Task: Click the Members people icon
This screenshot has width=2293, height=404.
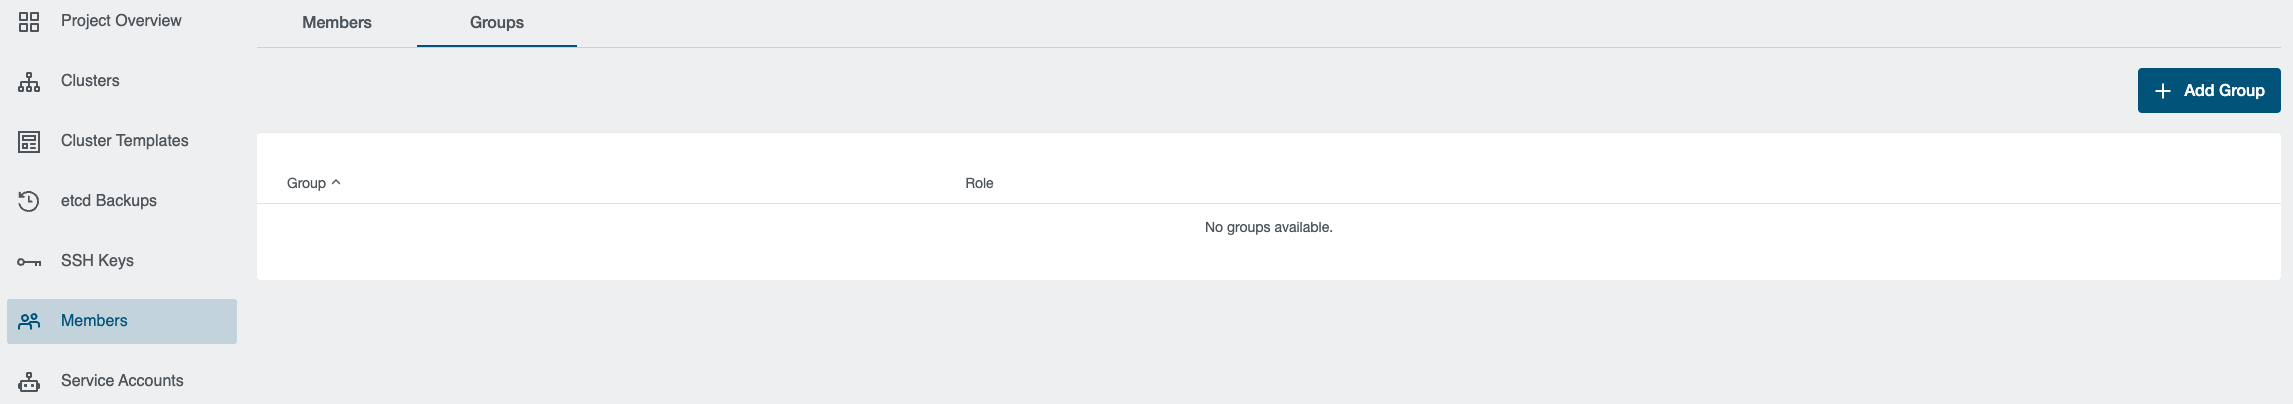Action: 29,321
